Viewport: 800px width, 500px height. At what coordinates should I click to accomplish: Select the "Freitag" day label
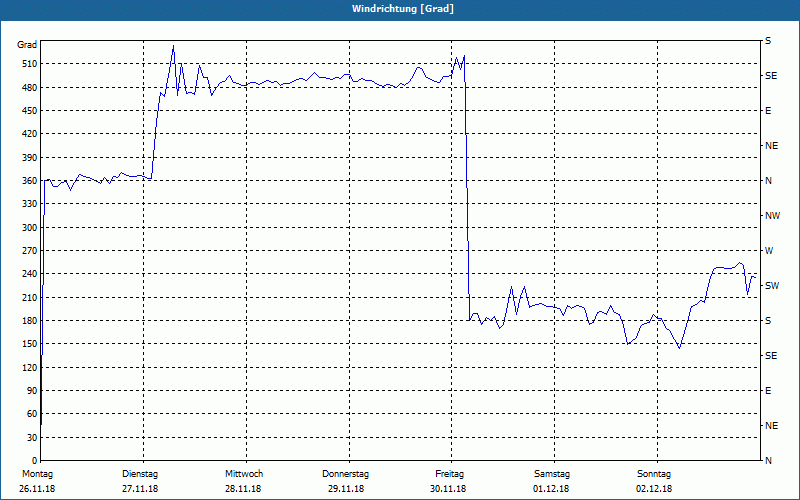(449, 474)
